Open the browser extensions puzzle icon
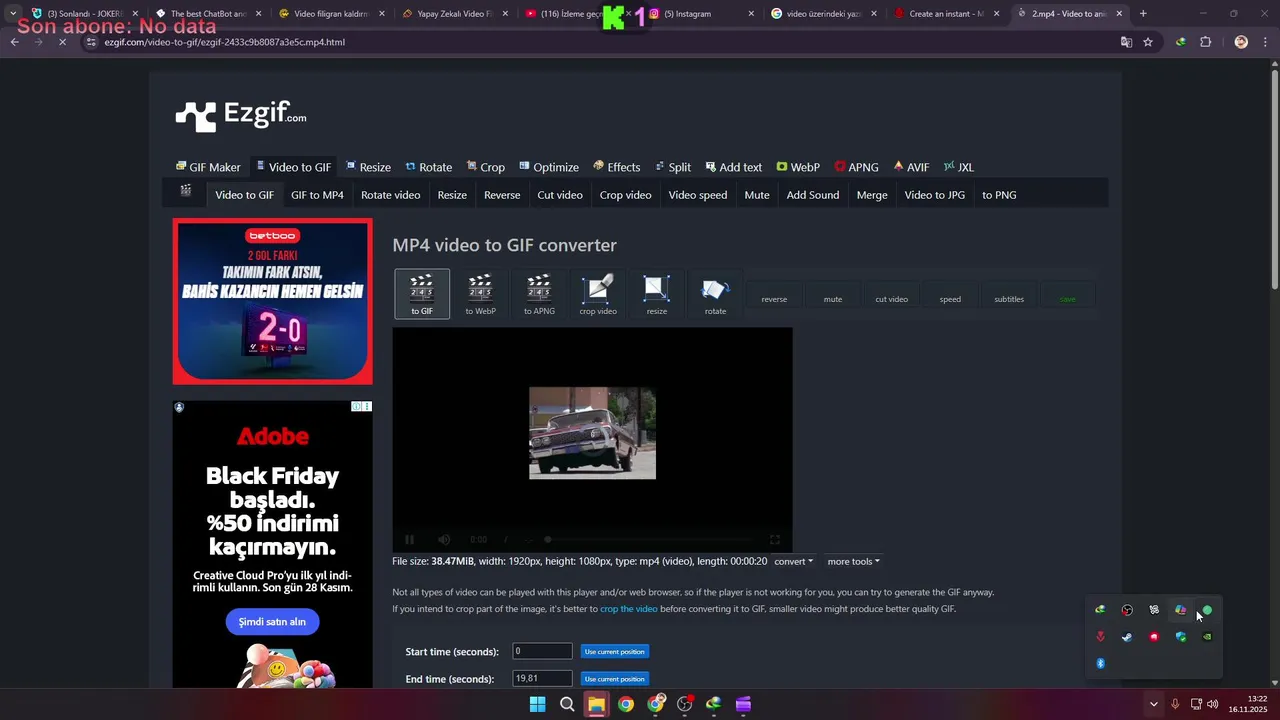1280x720 pixels. (1205, 42)
